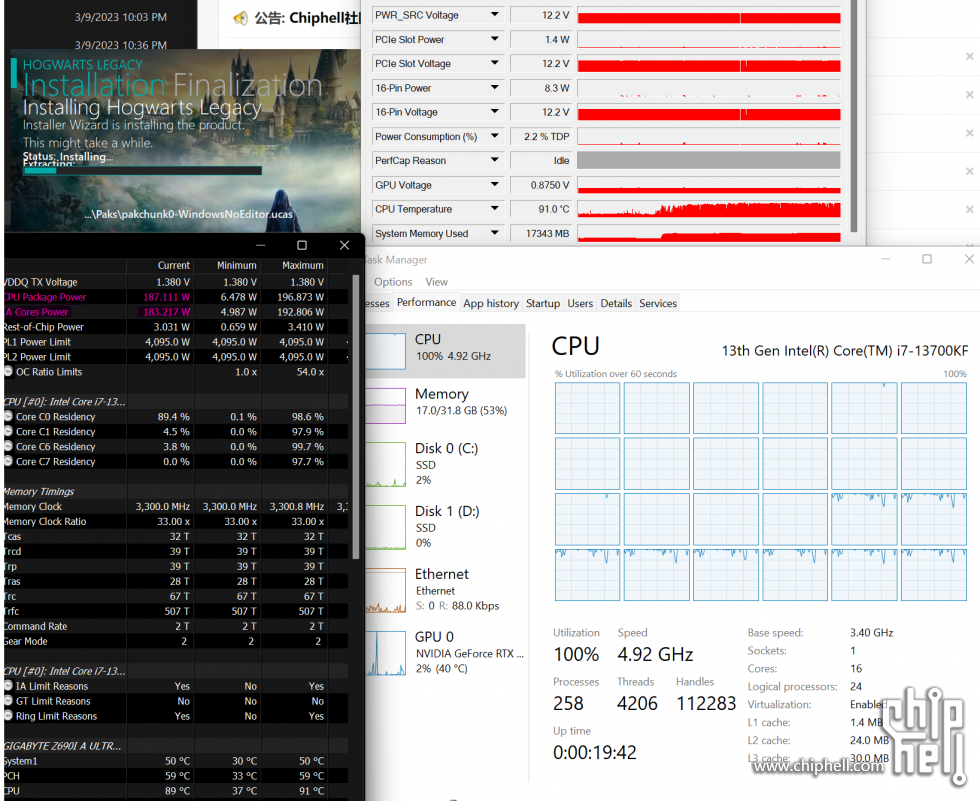Switch to Task Manager Startup tab
The width and height of the screenshot is (980, 801).
pyautogui.click(x=542, y=303)
